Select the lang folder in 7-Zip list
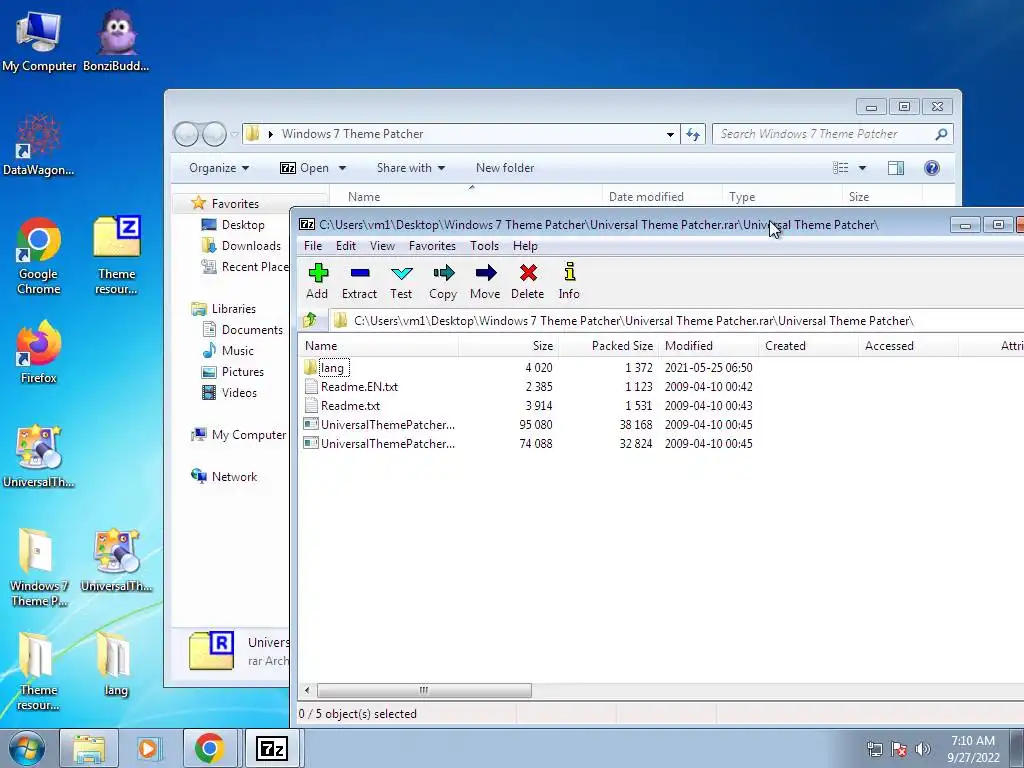 point(332,368)
